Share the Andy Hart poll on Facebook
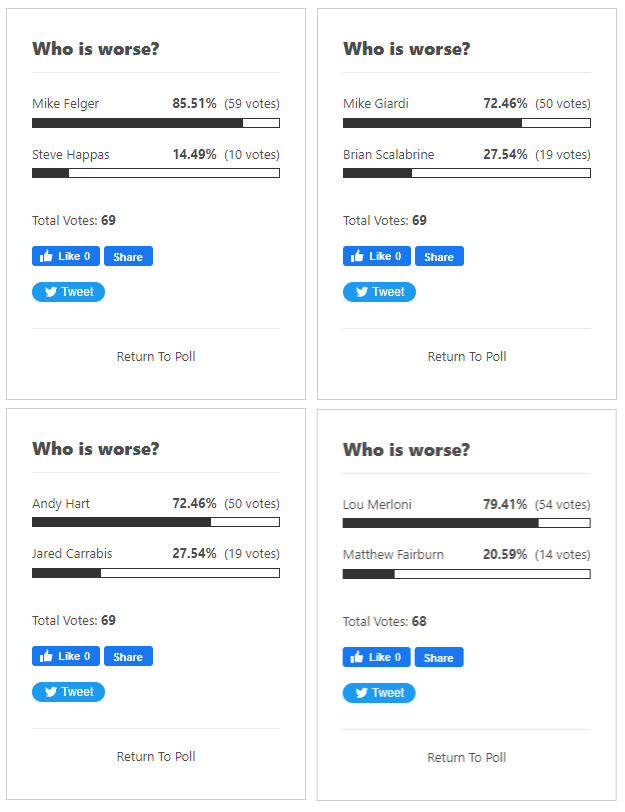 [128, 657]
